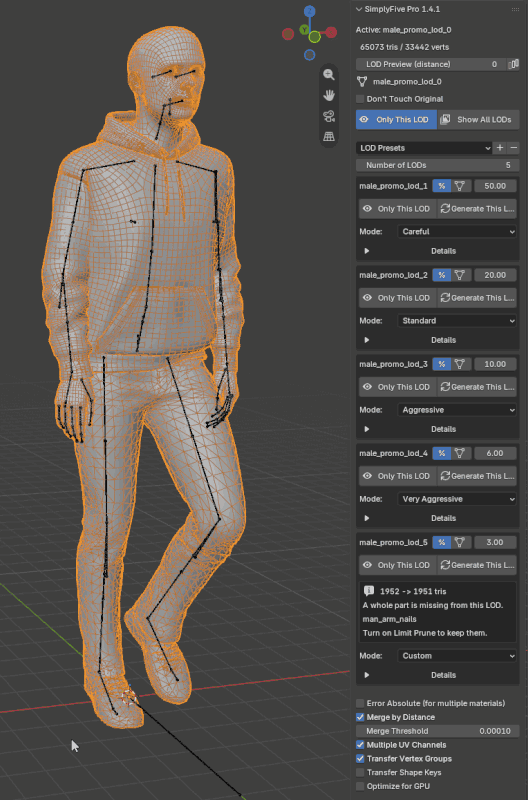The height and width of the screenshot is (800, 528).
Task: Toggle the camera view icon
Action: tap(329, 116)
